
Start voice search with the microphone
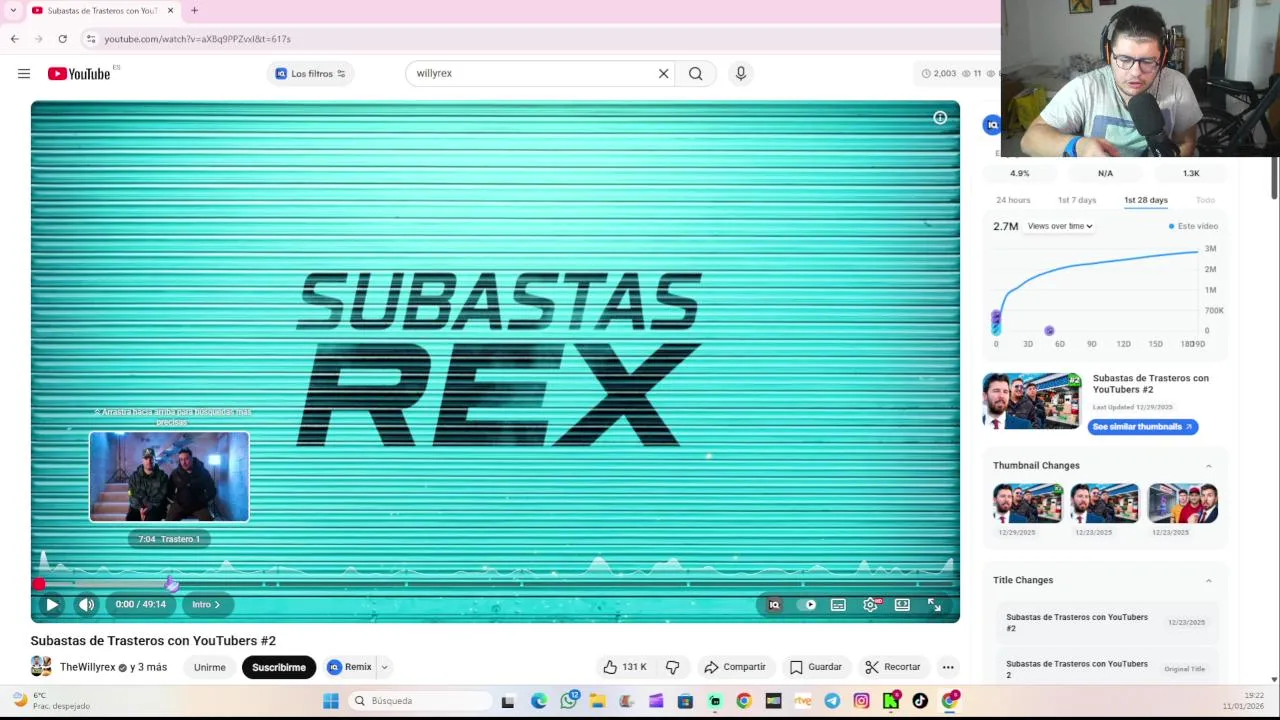coord(741,73)
